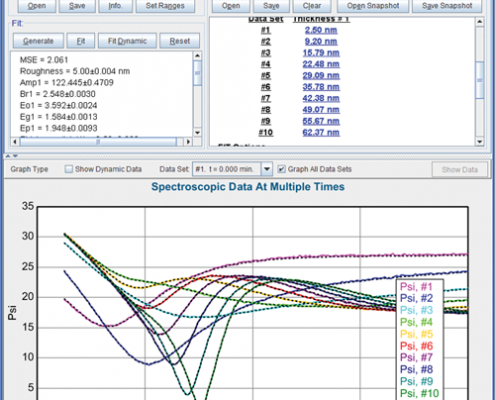Open the 62.37 nm thickness for data set #10
Image resolution: width=495 pixels, height=400 pixels.
[321, 133]
